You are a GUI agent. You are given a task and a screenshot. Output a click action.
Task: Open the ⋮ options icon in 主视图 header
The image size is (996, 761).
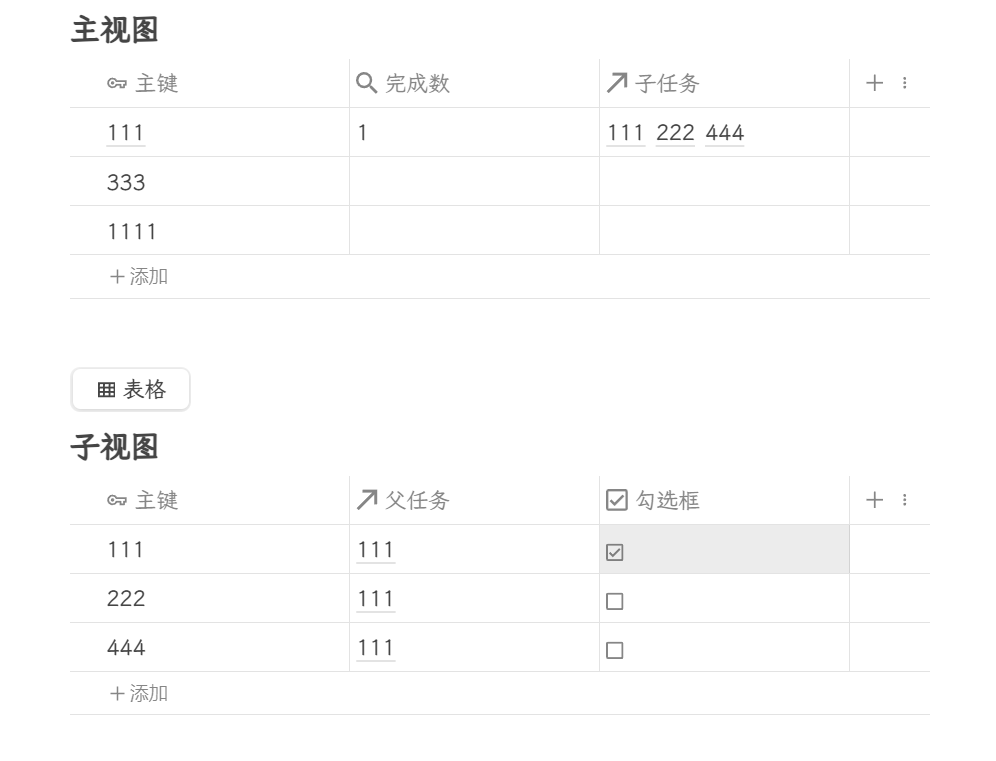[x=904, y=83]
